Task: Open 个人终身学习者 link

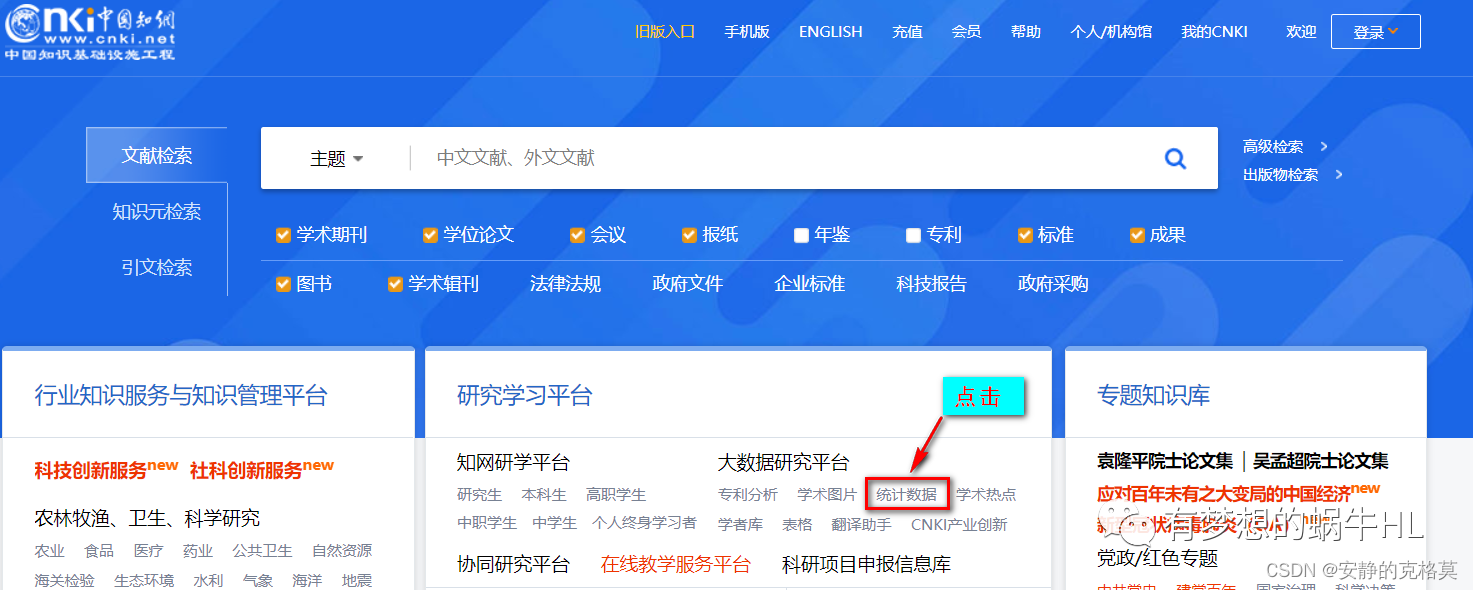Action: tap(644, 522)
